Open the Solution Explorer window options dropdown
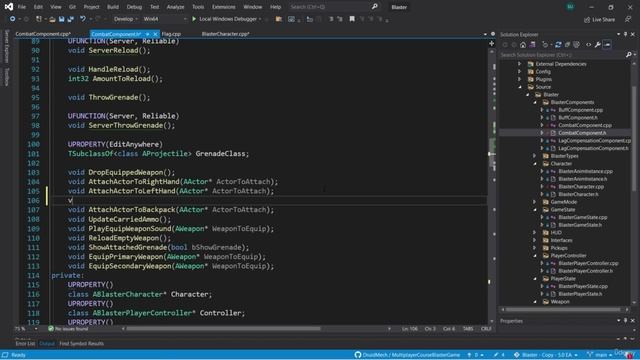The width and height of the screenshot is (640, 360). click(618, 35)
